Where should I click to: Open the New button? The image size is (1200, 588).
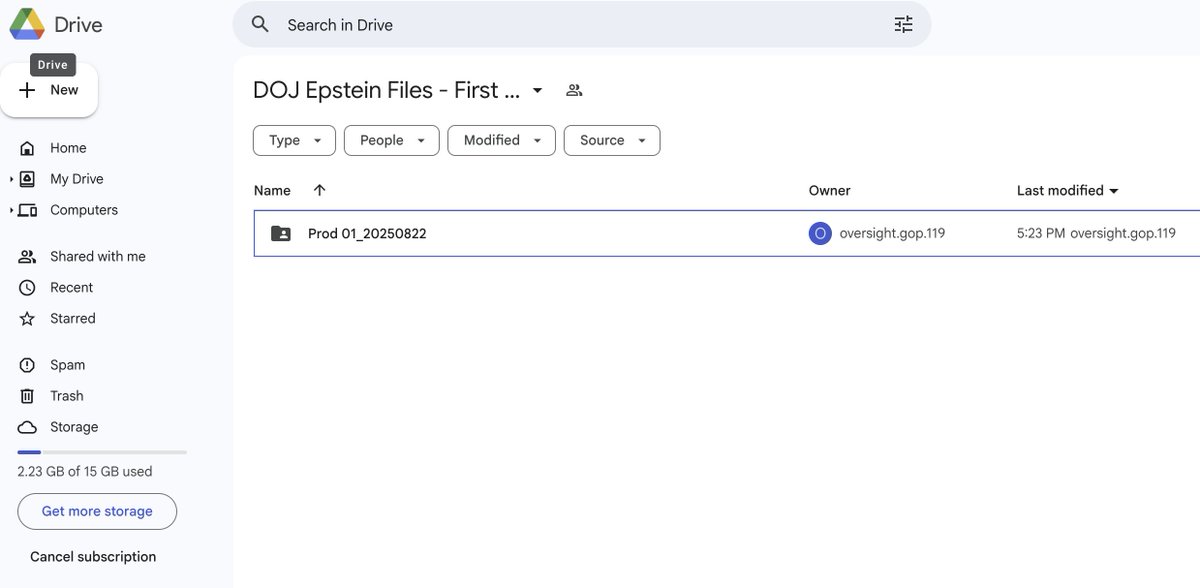tap(49, 90)
